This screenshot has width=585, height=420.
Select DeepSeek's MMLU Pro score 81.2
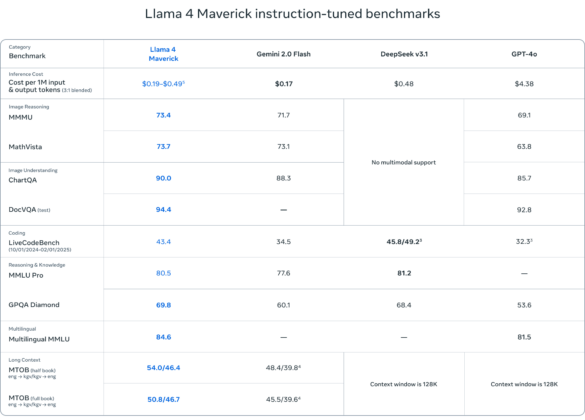pyautogui.click(x=404, y=273)
